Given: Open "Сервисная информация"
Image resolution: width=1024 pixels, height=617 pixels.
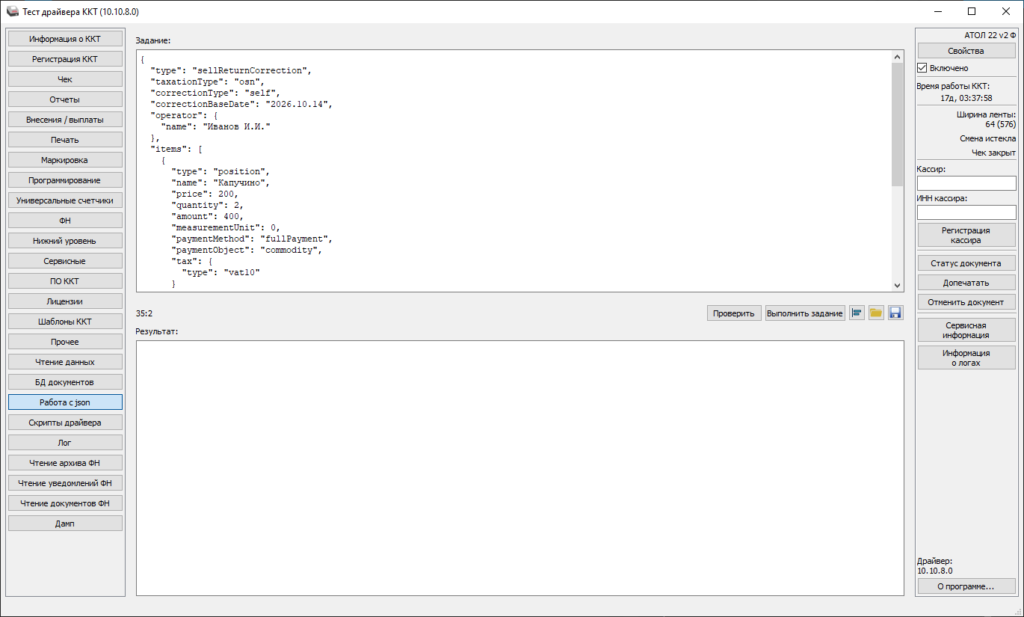Looking at the screenshot, I should click(966, 330).
